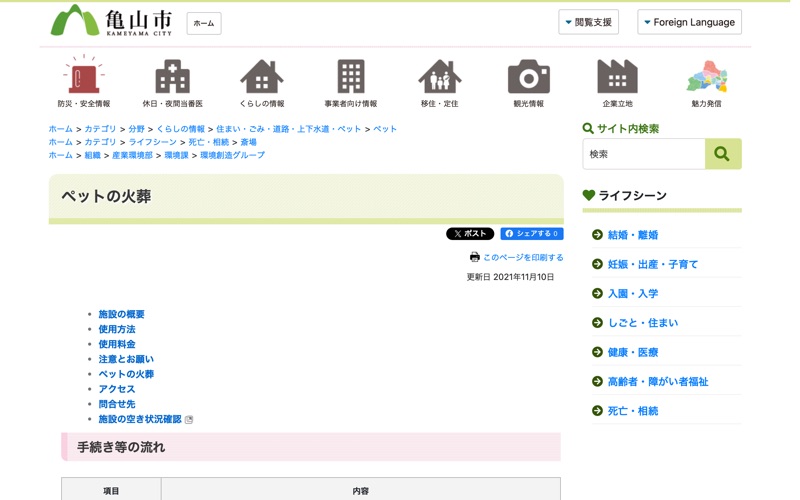Jump to 使用料金 section
The image size is (800, 500).
117,344
